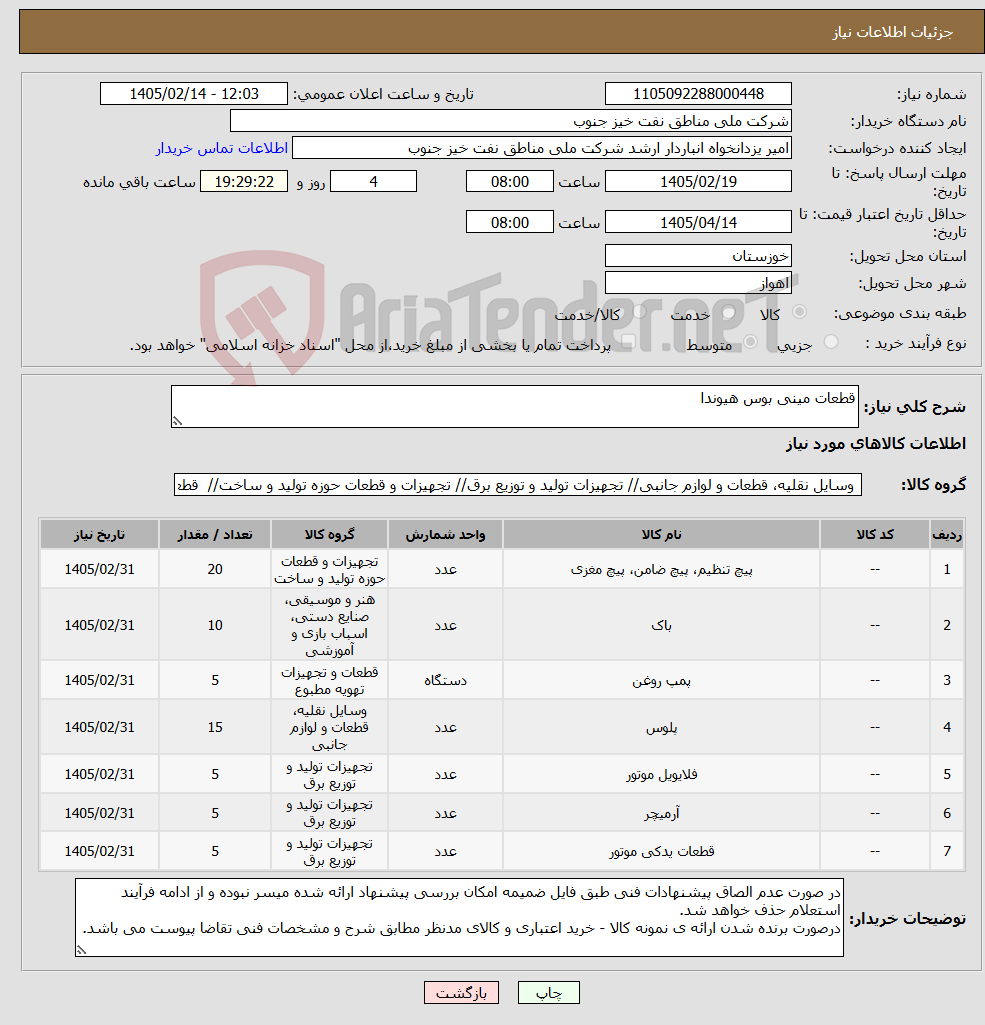Click item name پلوس in row 4
The image size is (985, 1025).
click(x=661, y=728)
